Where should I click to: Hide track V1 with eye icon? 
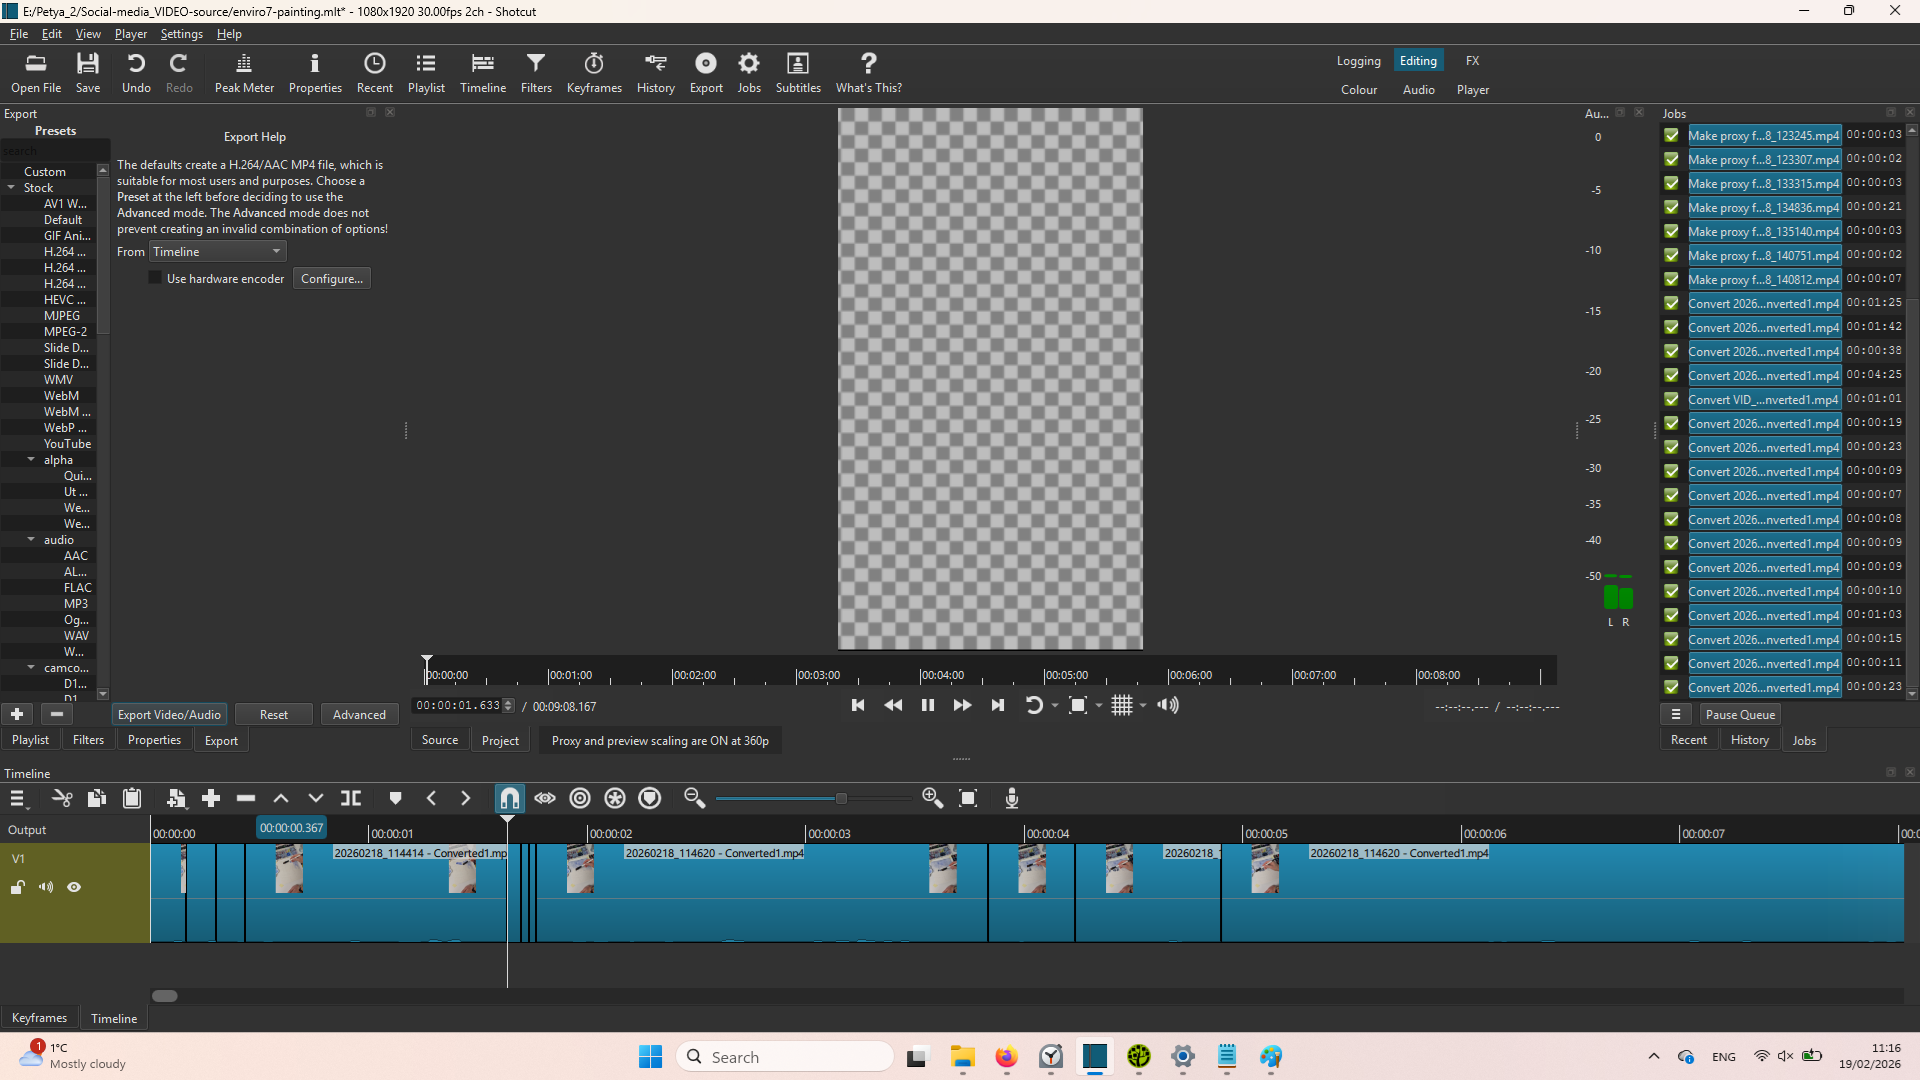(74, 887)
